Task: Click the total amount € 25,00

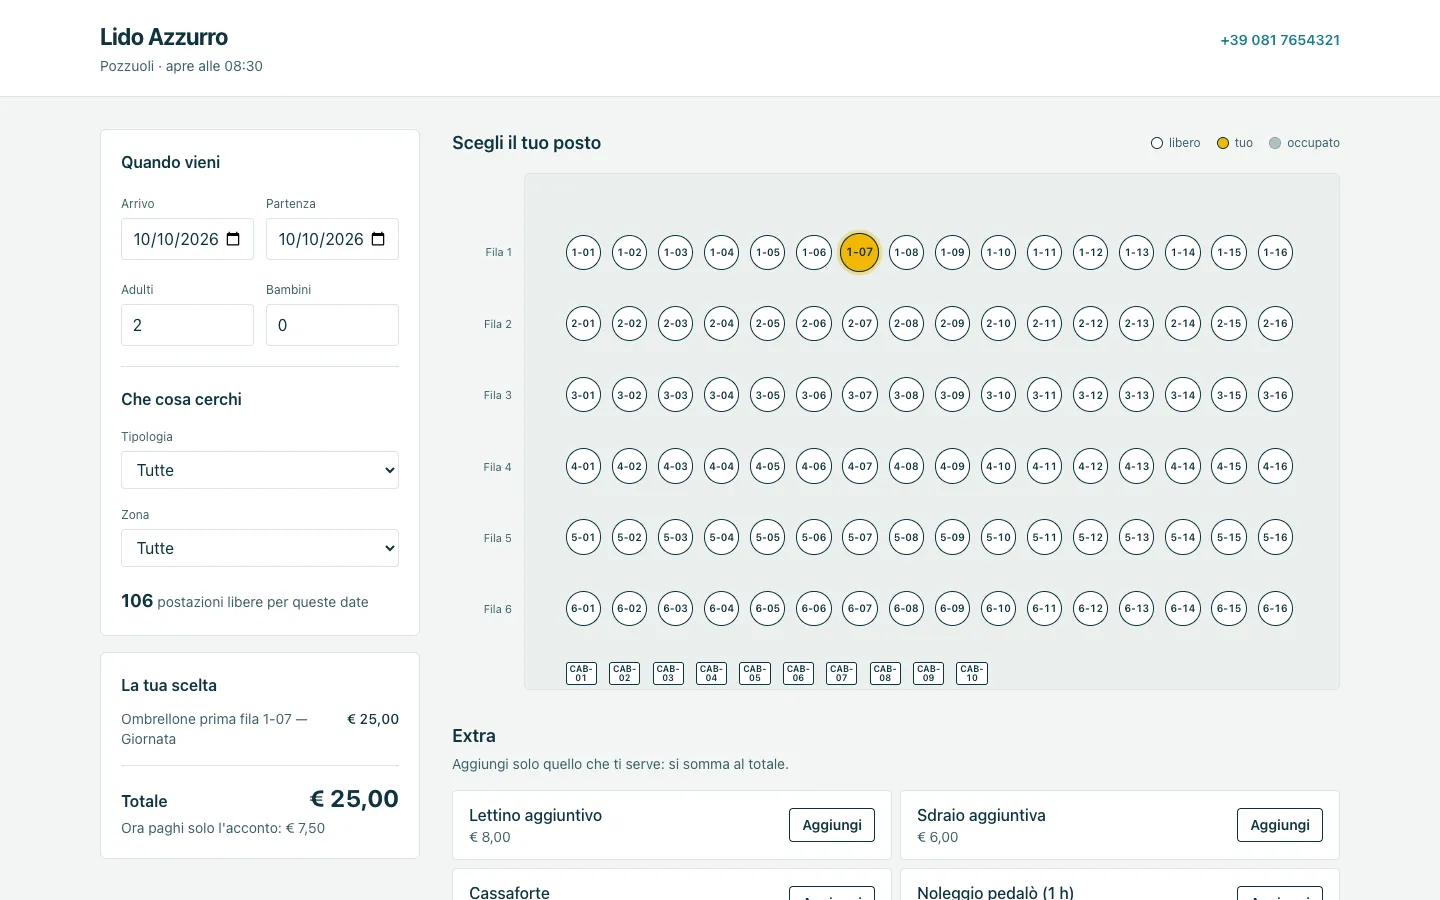Action: pos(354,799)
